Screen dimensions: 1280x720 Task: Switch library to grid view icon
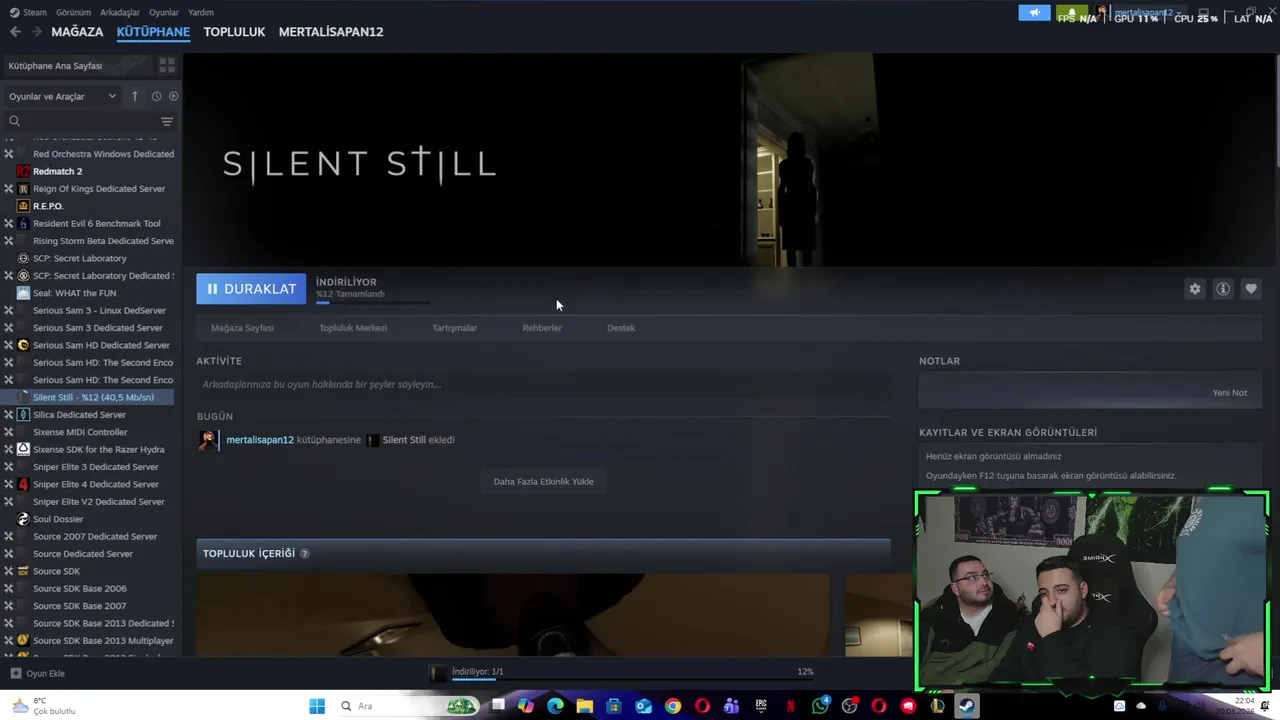coord(167,65)
